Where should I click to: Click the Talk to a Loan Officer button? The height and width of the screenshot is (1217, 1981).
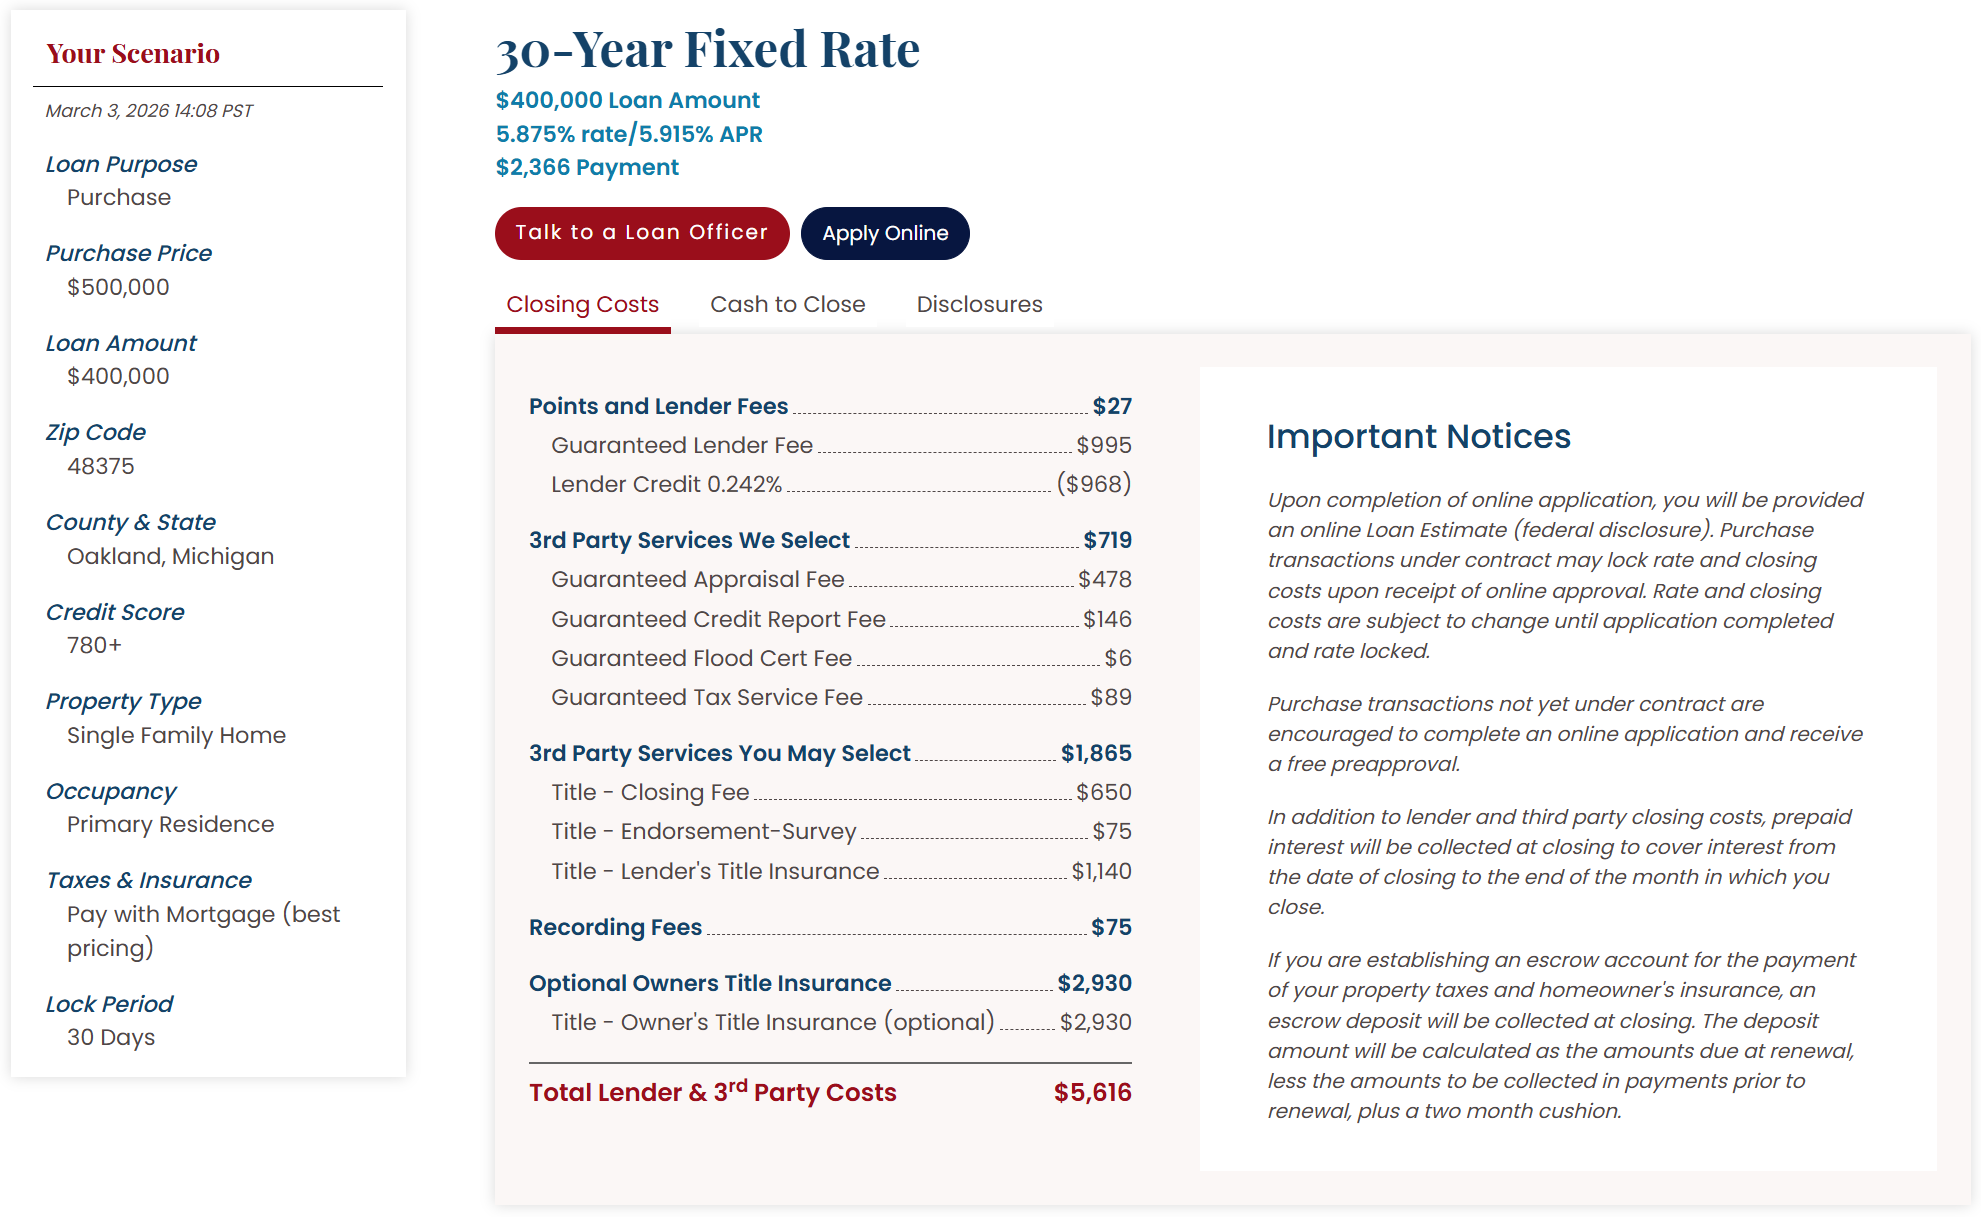click(x=641, y=233)
